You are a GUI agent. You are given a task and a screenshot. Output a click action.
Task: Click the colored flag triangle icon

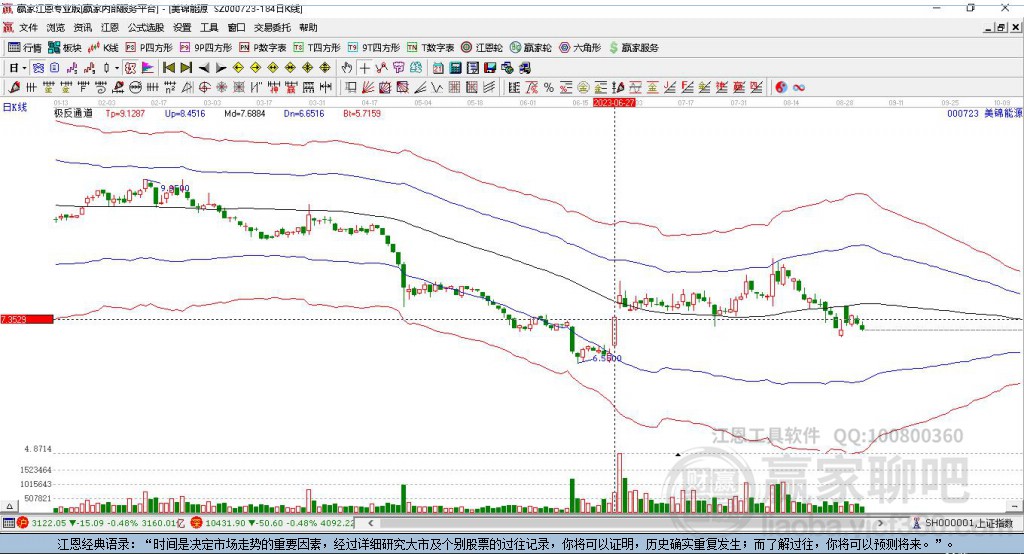(148, 68)
